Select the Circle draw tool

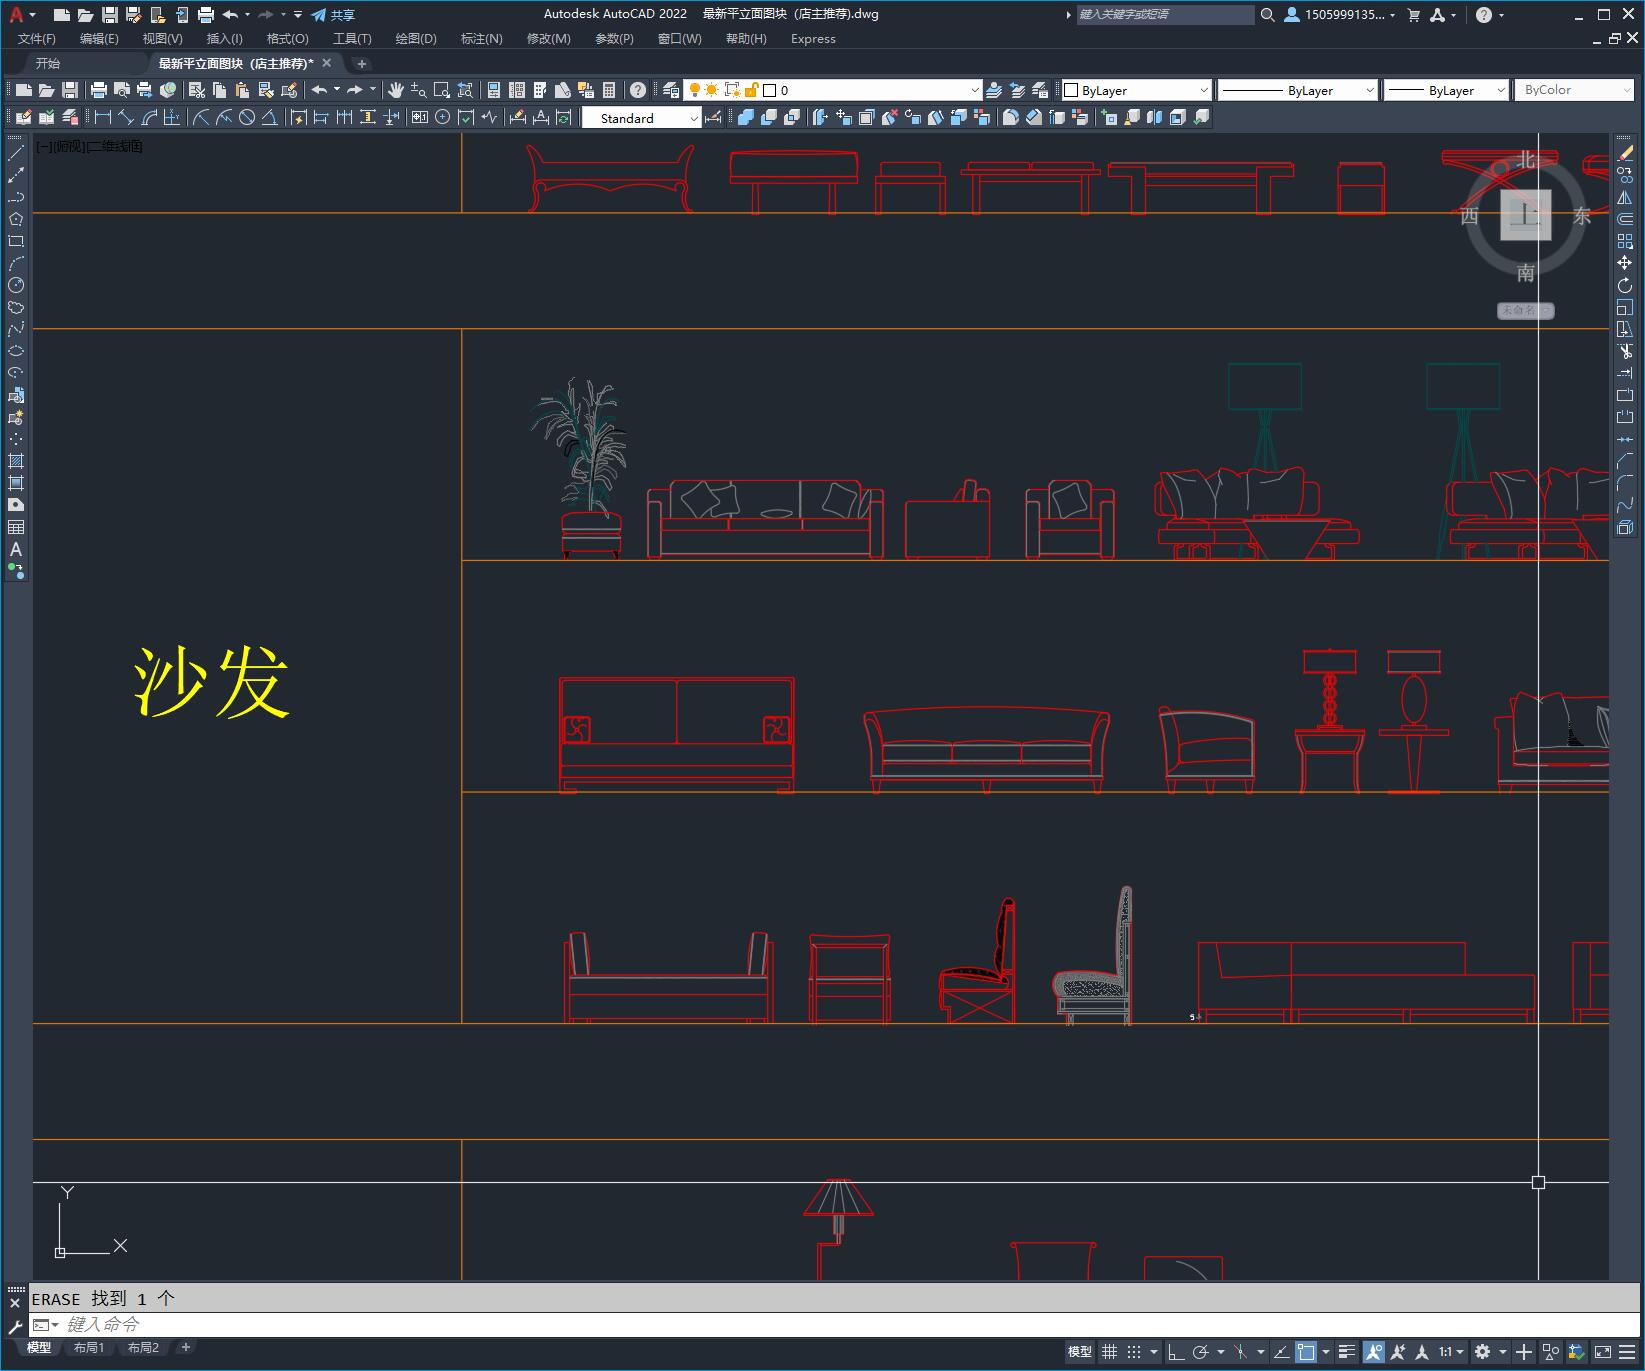tap(16, 285)
